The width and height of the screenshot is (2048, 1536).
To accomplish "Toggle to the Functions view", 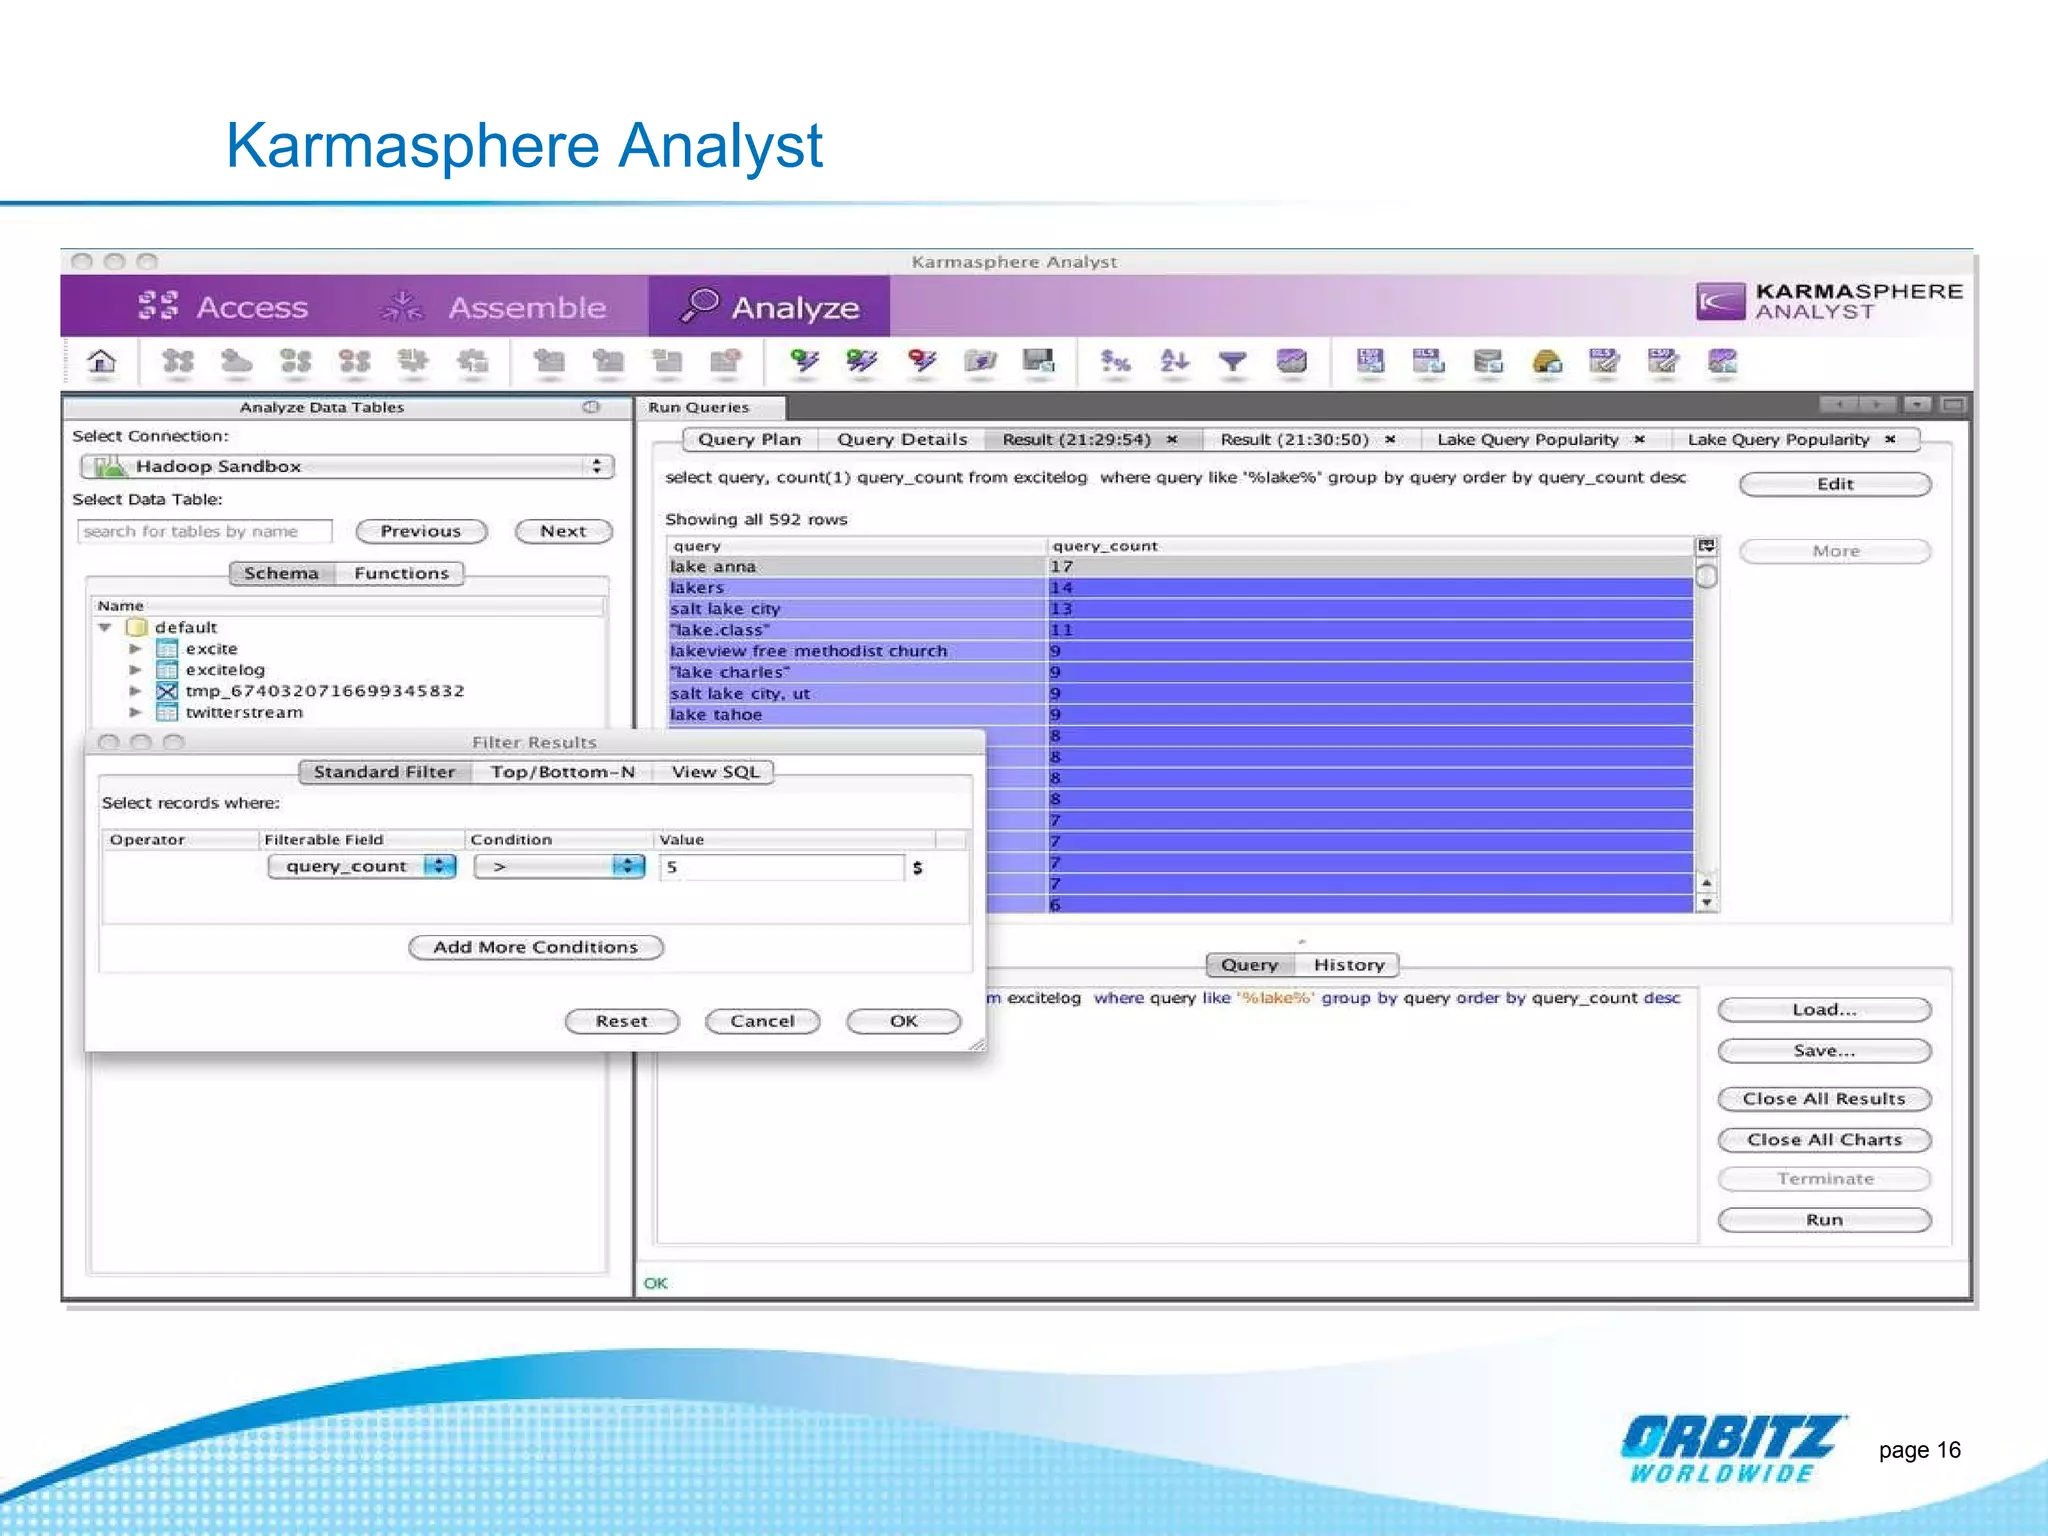I will (x=401, y=574).
